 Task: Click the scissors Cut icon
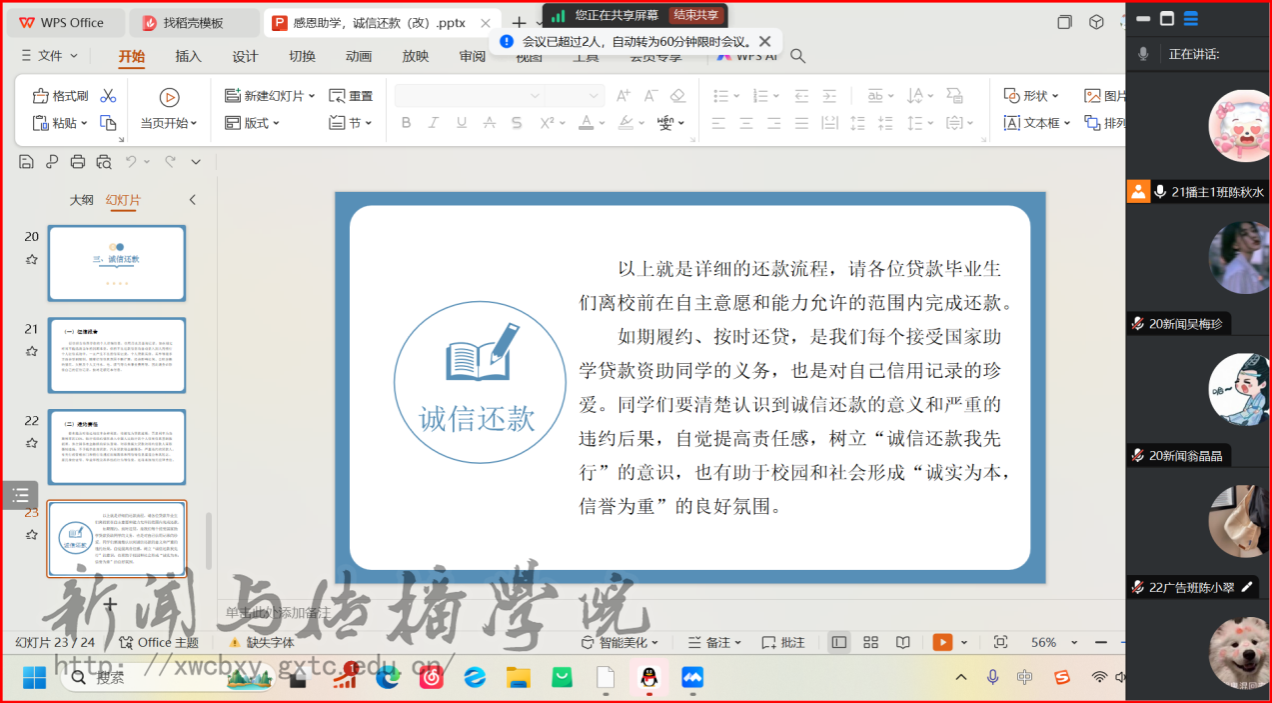click(108, 96)
